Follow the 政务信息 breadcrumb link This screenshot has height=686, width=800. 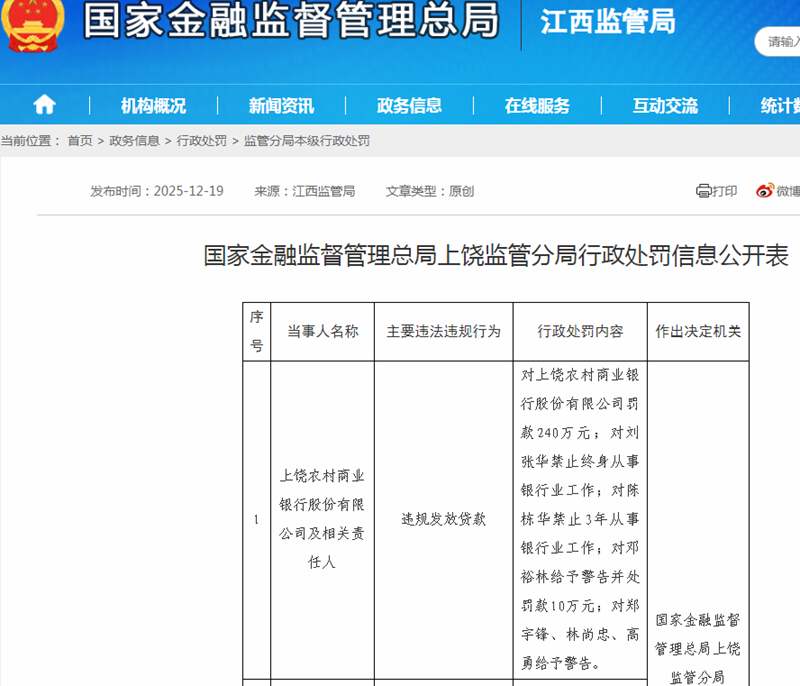(134, 141)
